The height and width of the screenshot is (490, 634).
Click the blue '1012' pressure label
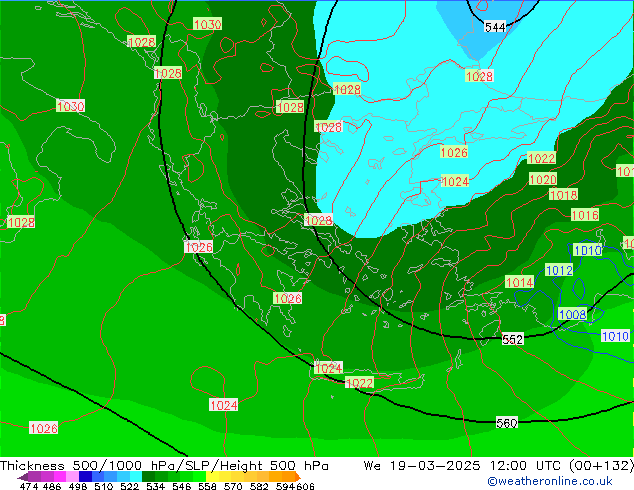[x=559, y=270]
